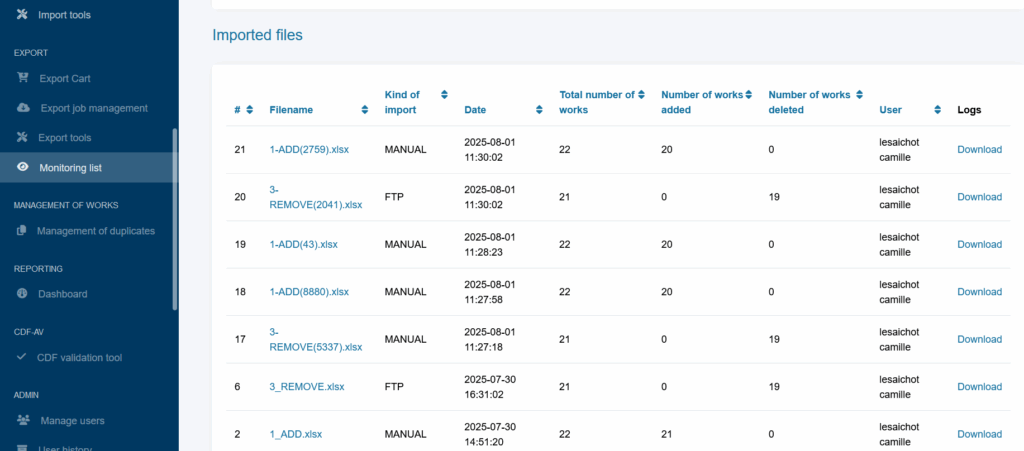The height and width of the screenshot is (451, 1024).
Task: Click the Import tools wrench icon
Action: pos(22,14)
